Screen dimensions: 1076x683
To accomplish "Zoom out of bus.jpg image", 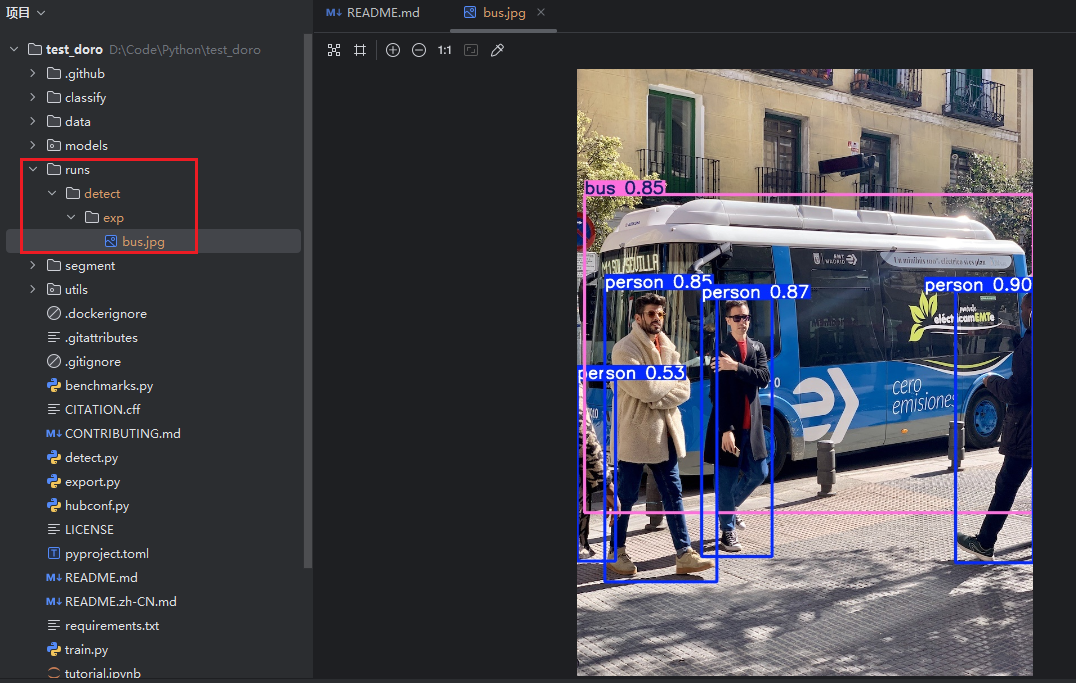I will coord(419,50).
